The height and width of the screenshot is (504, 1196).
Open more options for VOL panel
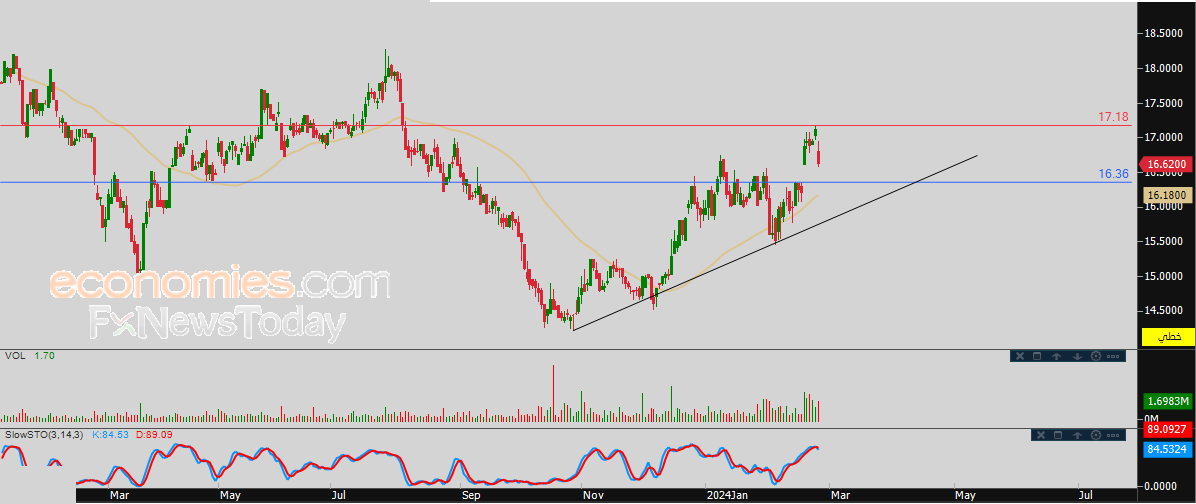coord(1113,356)
